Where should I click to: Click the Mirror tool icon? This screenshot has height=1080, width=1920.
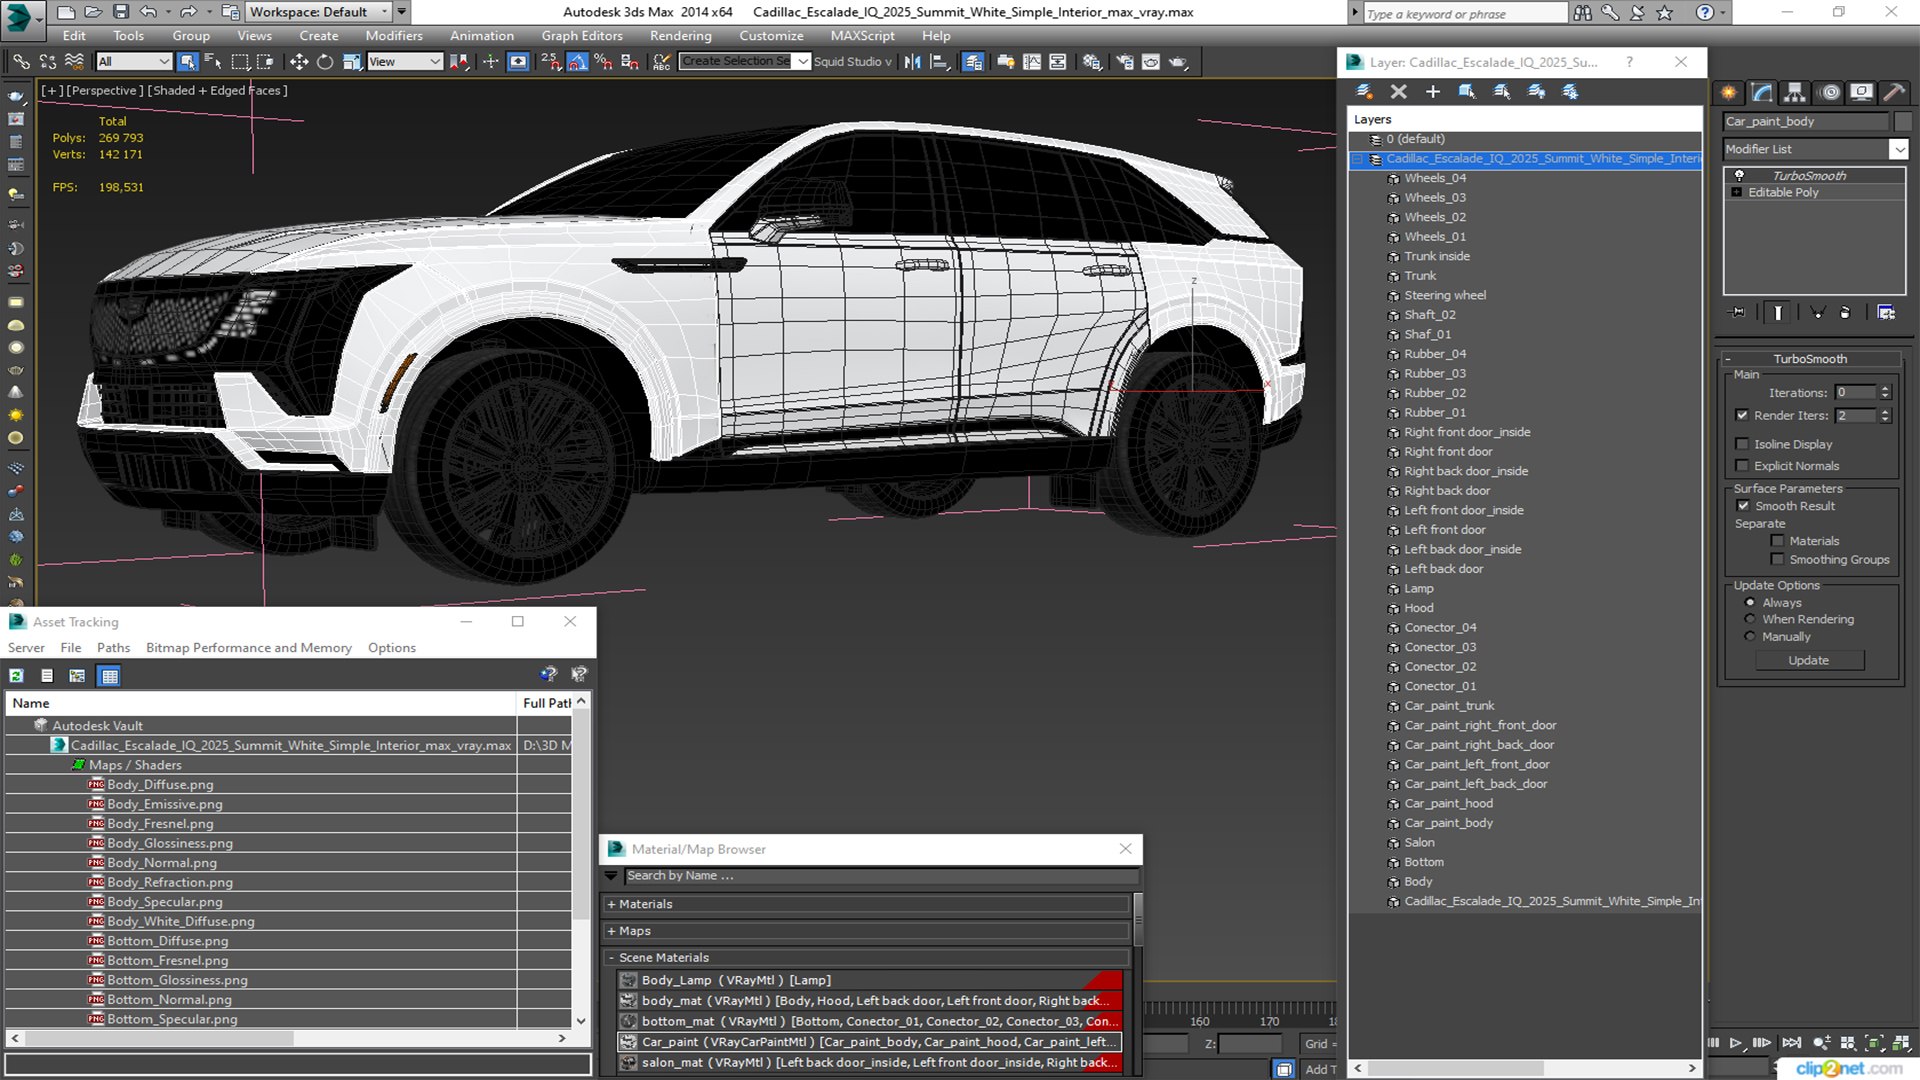pos(912,62)
